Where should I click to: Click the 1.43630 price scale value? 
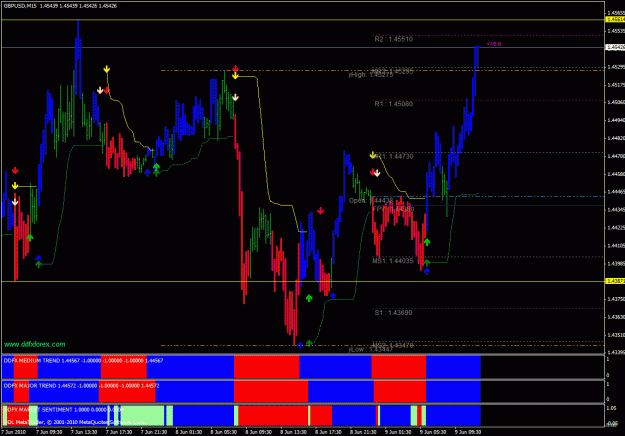coord(615,317)
